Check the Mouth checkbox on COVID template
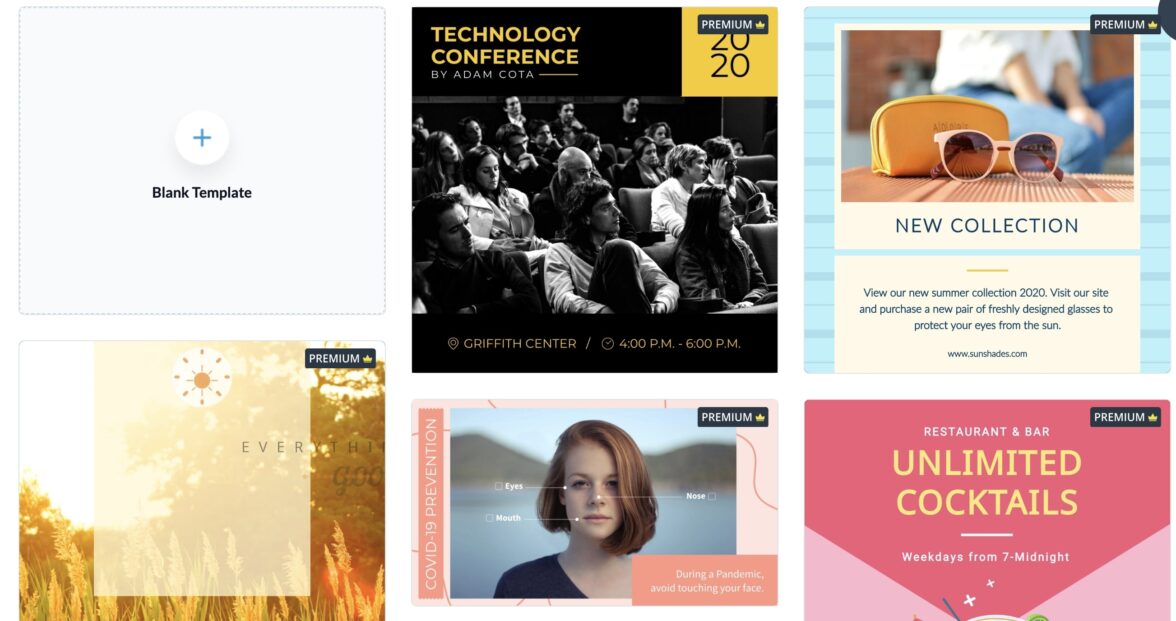This screenshot has height=621, width=1176. pyautogui.click(x=490, y=518)
